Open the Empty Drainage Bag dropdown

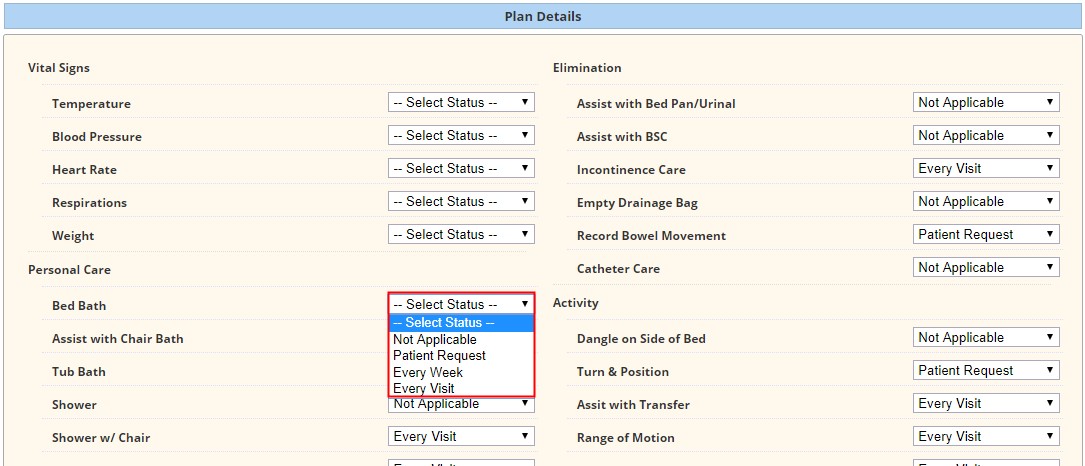coord(986,201)
